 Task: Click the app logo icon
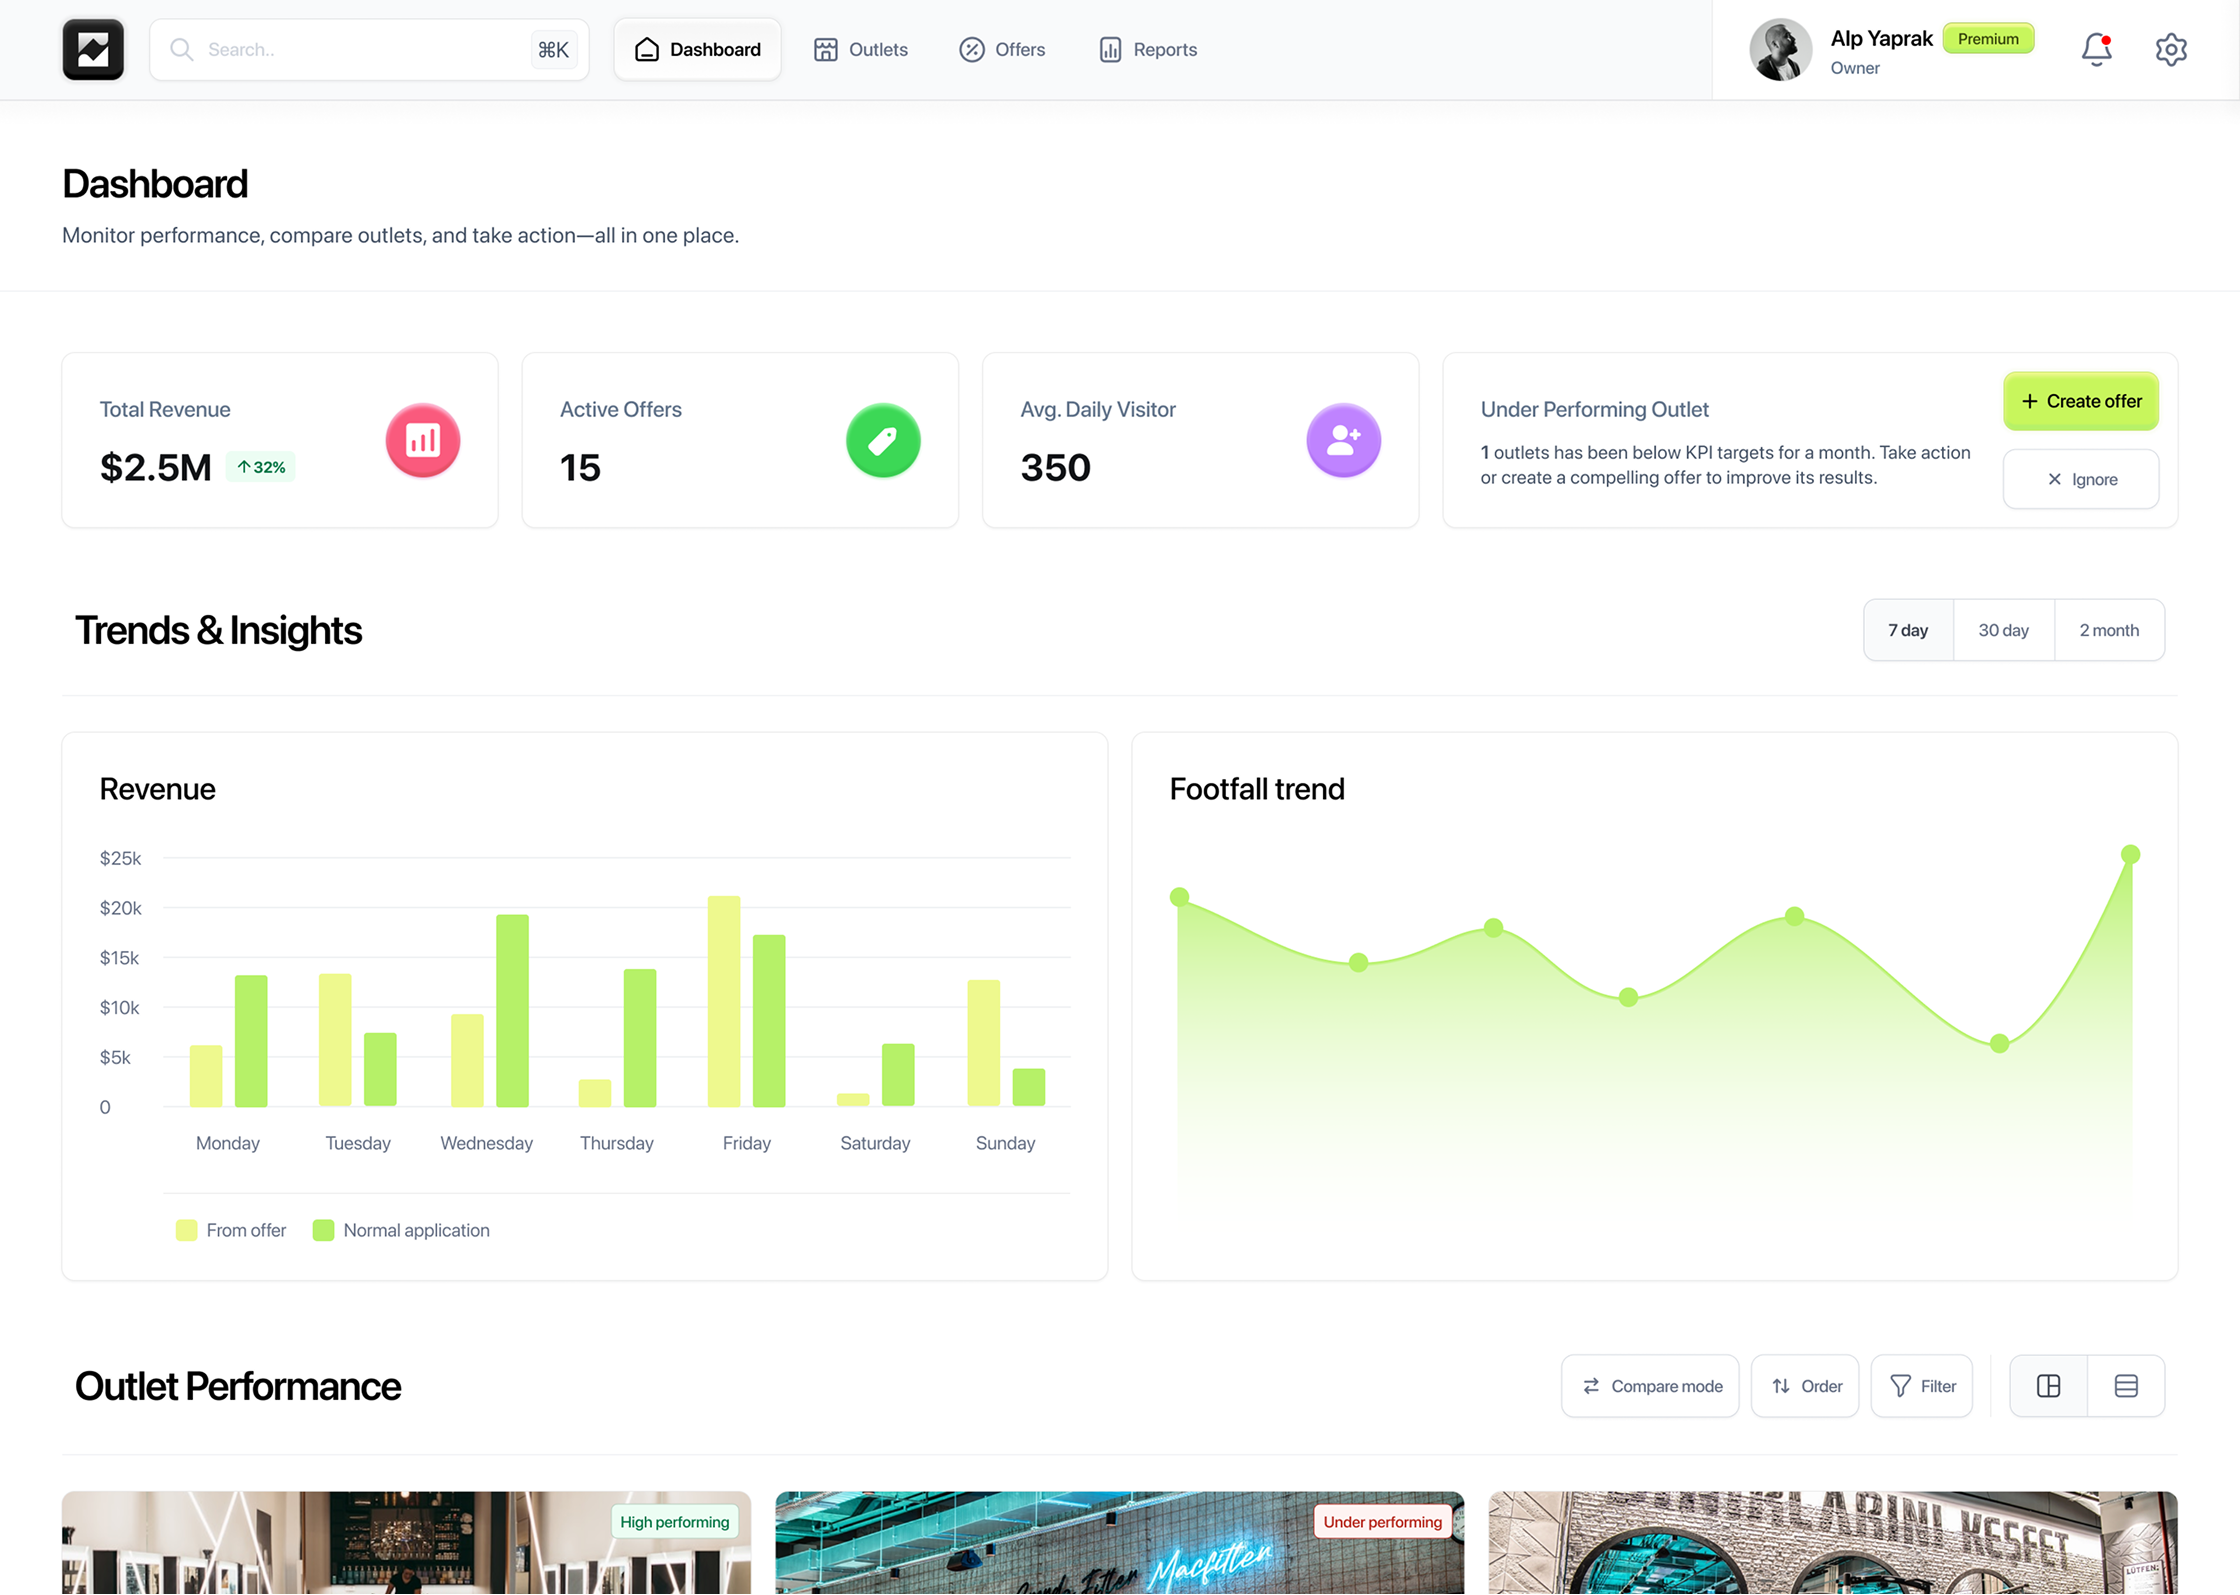[93, 49]
